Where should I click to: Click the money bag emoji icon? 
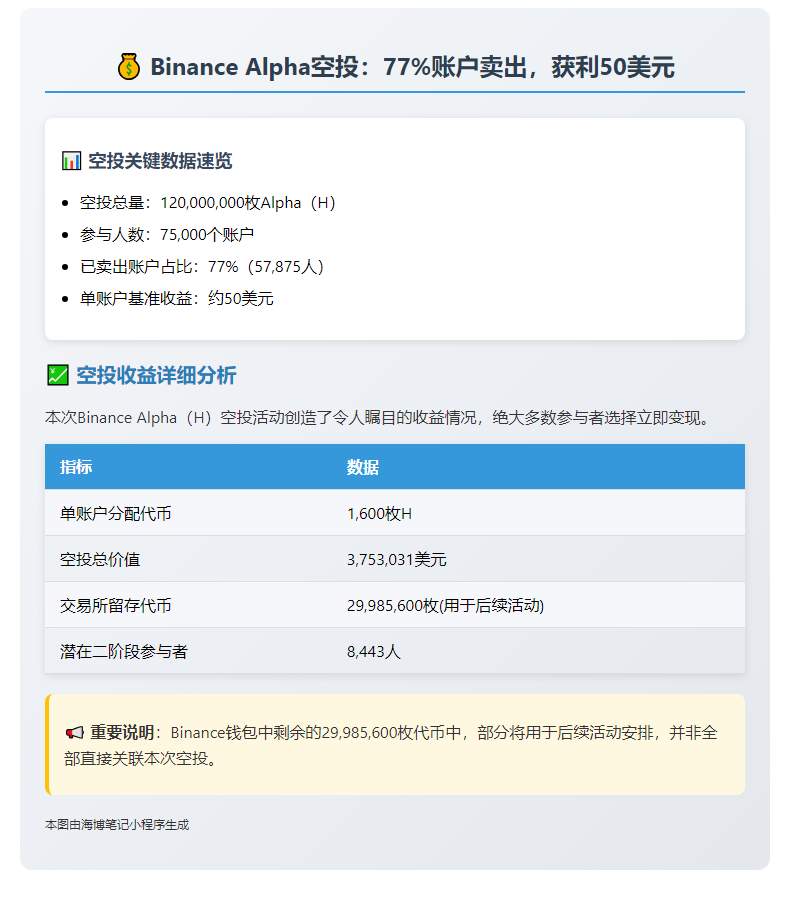129,67
